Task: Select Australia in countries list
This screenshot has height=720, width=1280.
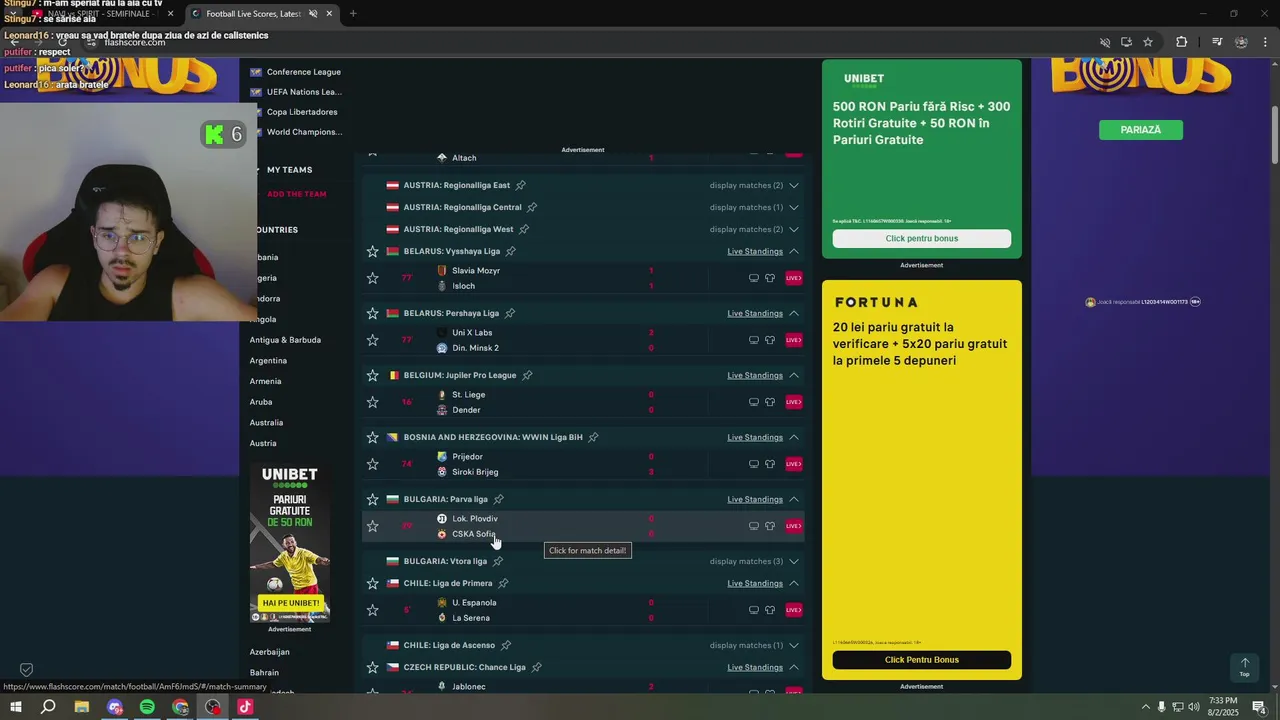Action: pyautogui.click(x=266, y=422)
